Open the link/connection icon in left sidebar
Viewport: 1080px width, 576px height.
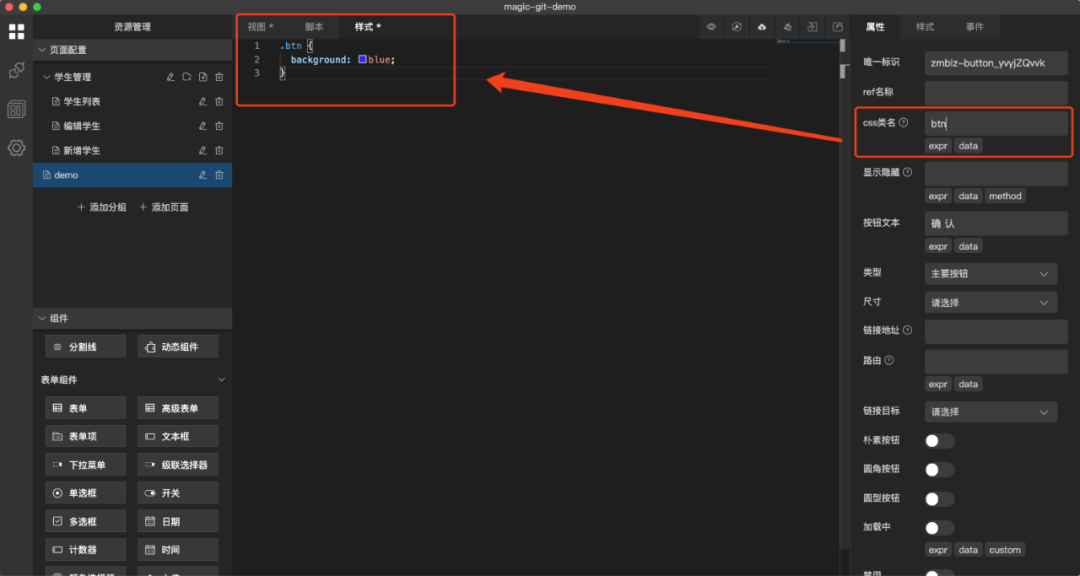[17, 70]
